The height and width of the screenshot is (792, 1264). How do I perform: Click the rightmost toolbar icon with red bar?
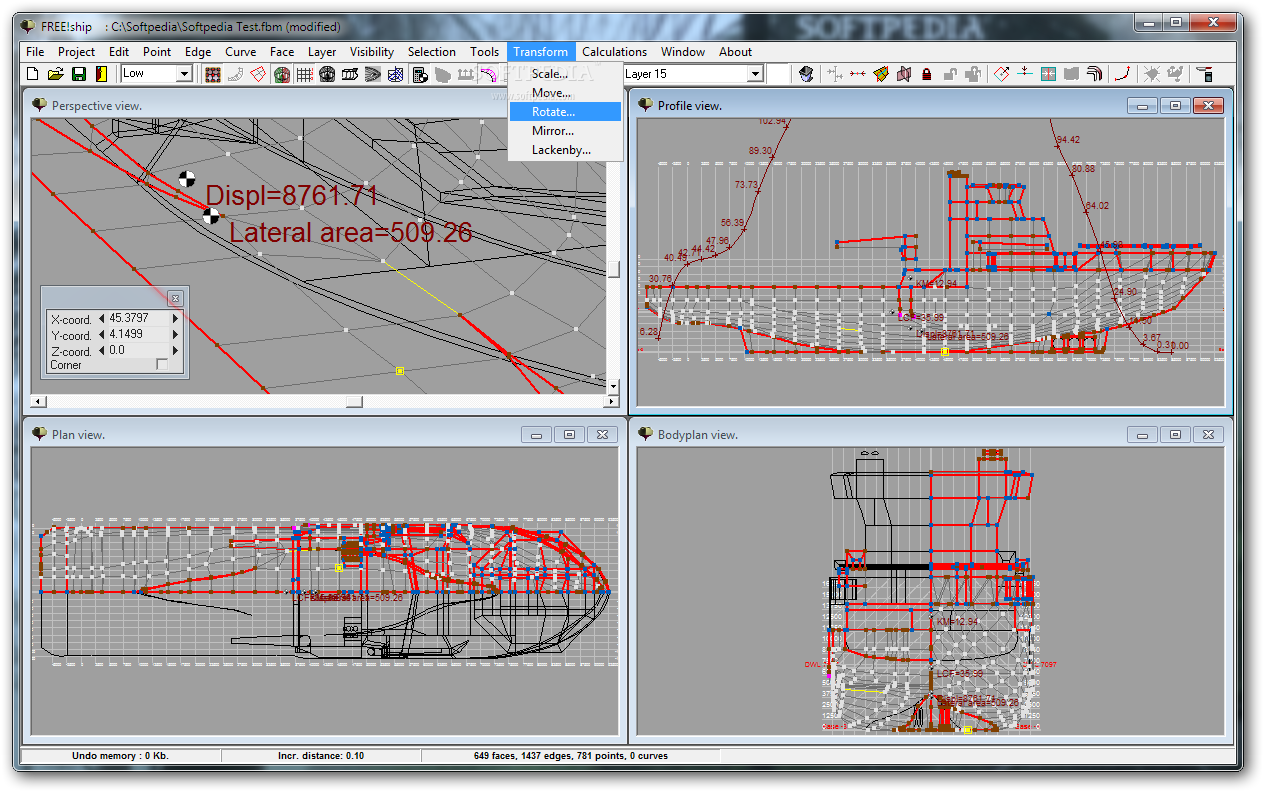[1205, 74]
